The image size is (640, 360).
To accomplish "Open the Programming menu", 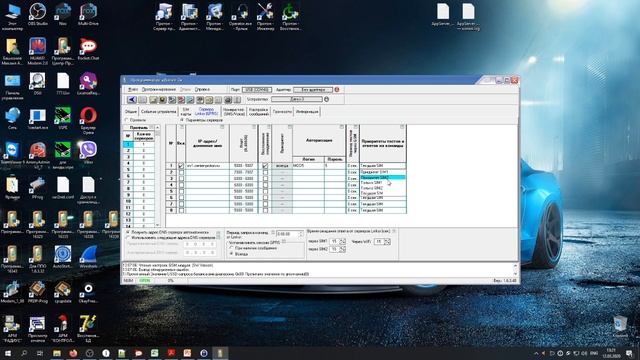I will click(158, 89).
